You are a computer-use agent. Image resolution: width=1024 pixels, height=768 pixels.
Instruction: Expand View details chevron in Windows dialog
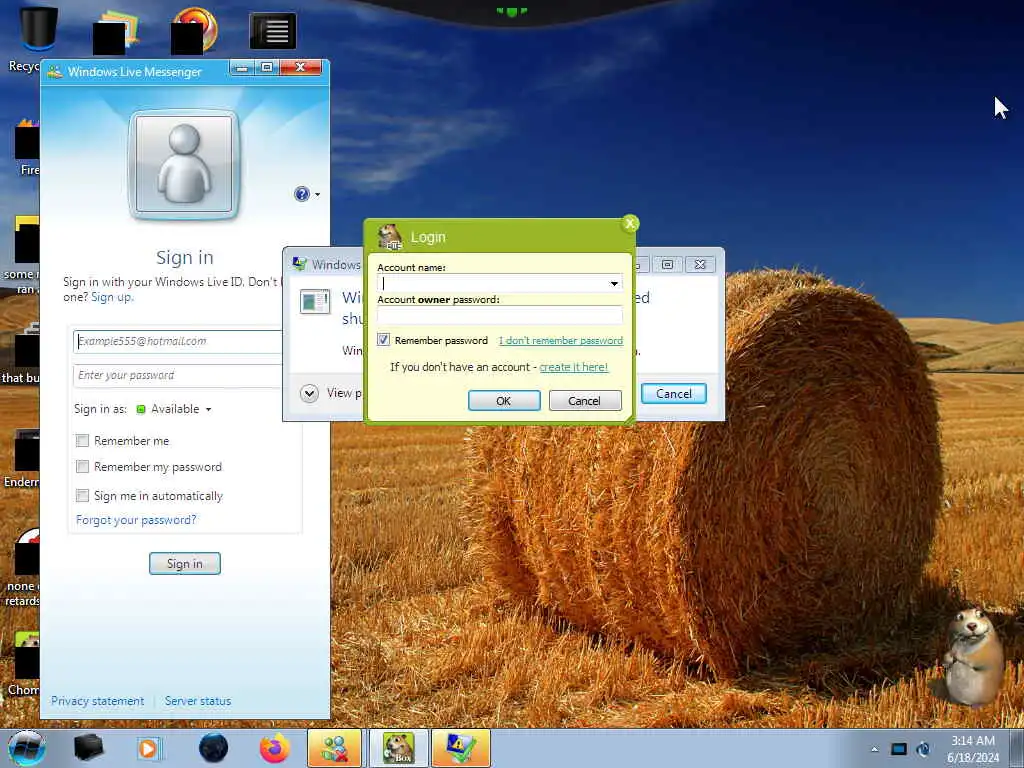310,393
